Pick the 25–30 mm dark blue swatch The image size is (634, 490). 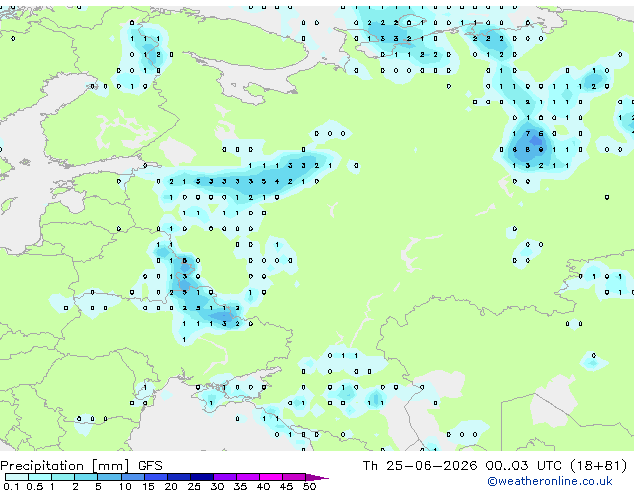click(201, 477)
